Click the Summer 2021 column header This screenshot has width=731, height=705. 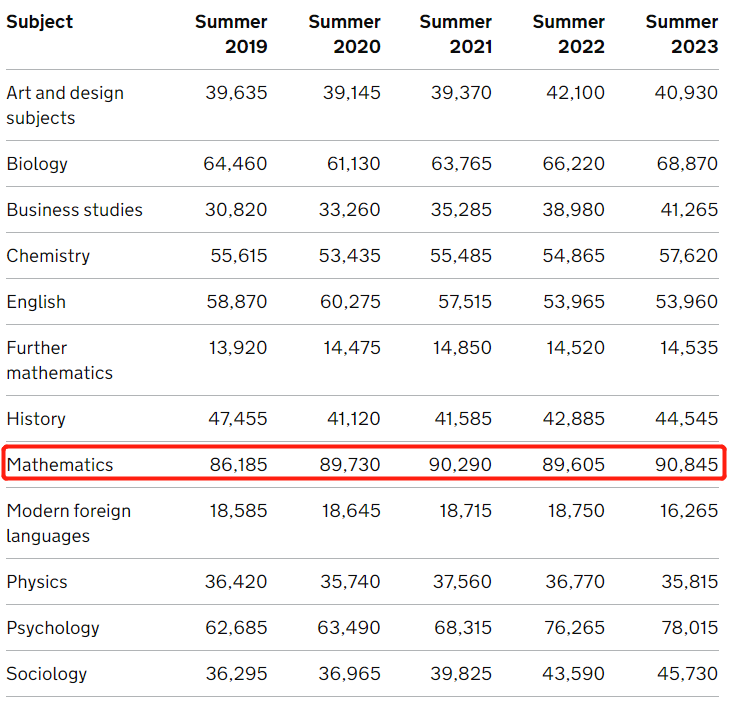[455, 34]
